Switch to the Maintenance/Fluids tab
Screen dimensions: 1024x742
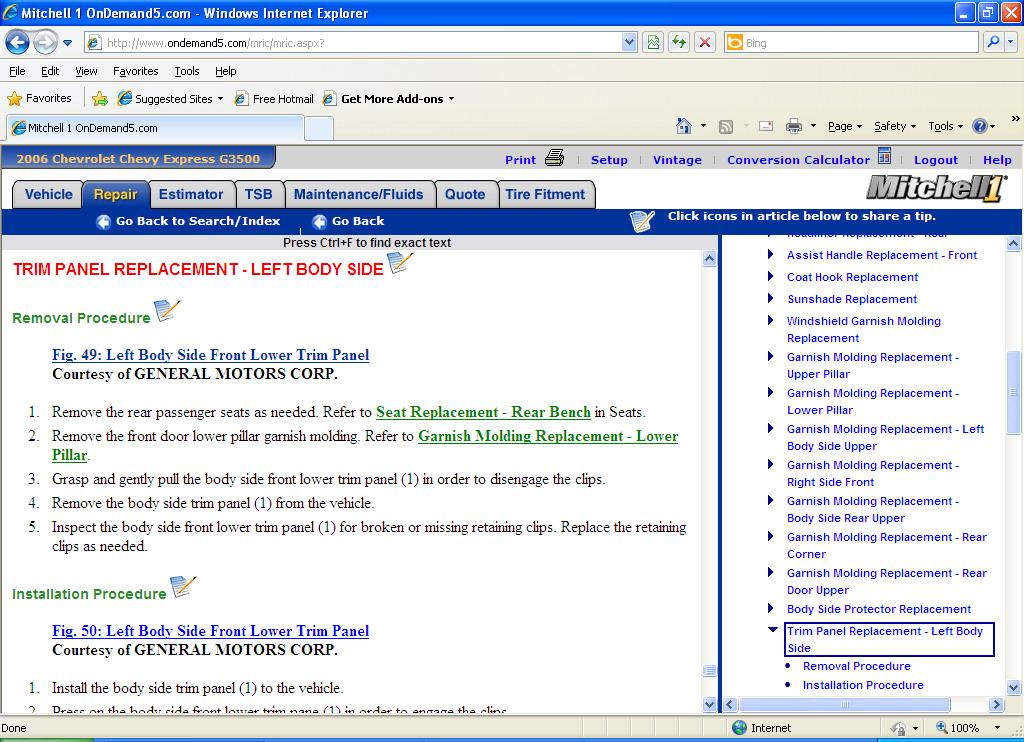click(359, 194)
